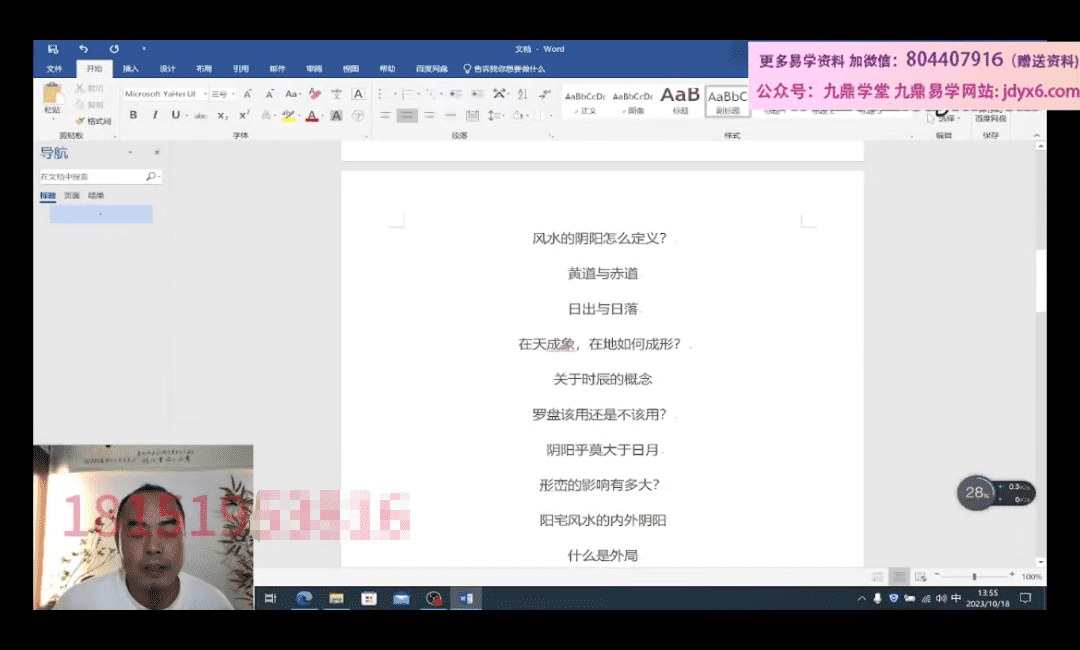Apply italic with the I icon
Screen dimensions: 1080x650
155,115
